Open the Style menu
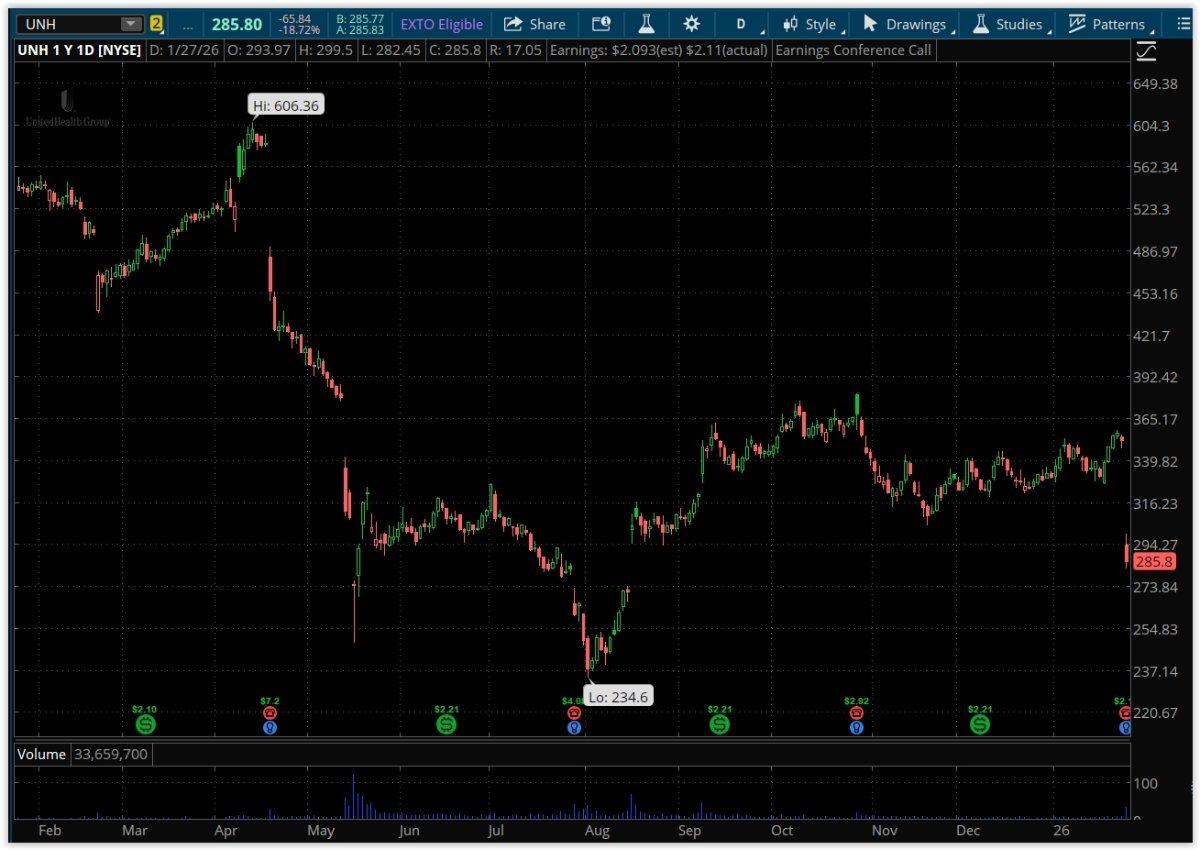This screenshot has width=1200, height=850. [x=811, y=24]
